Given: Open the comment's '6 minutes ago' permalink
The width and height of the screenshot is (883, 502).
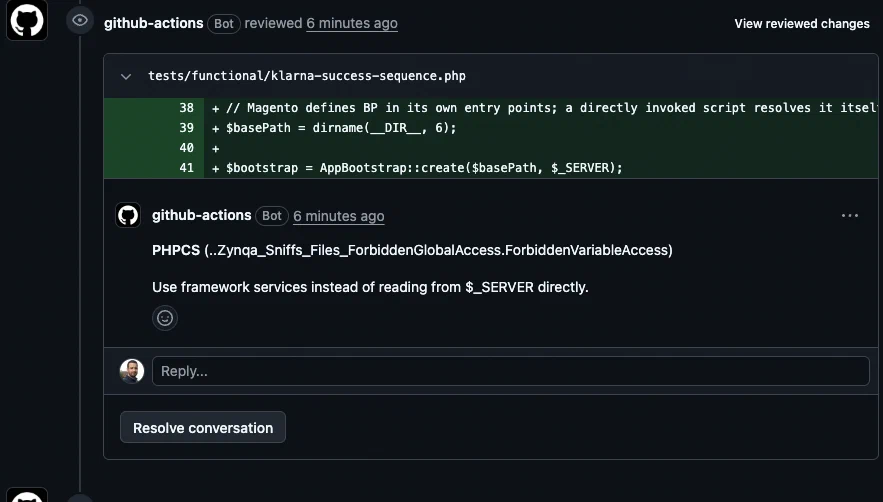Looking at the screenshot, I should pyautogui.click(x=338, y=216).
